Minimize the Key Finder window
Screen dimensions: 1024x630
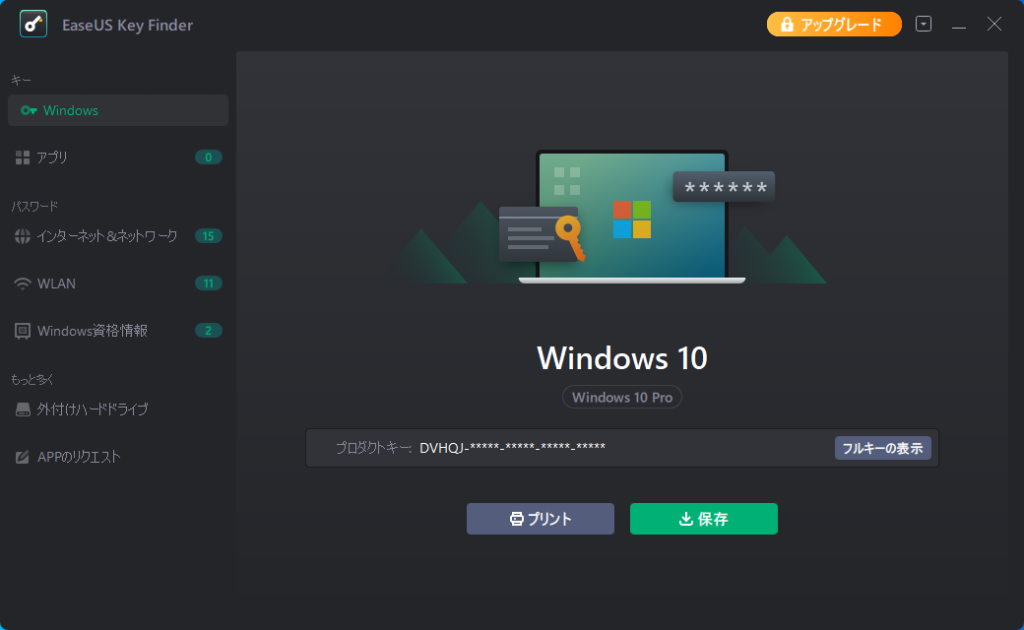pos(959,25)
